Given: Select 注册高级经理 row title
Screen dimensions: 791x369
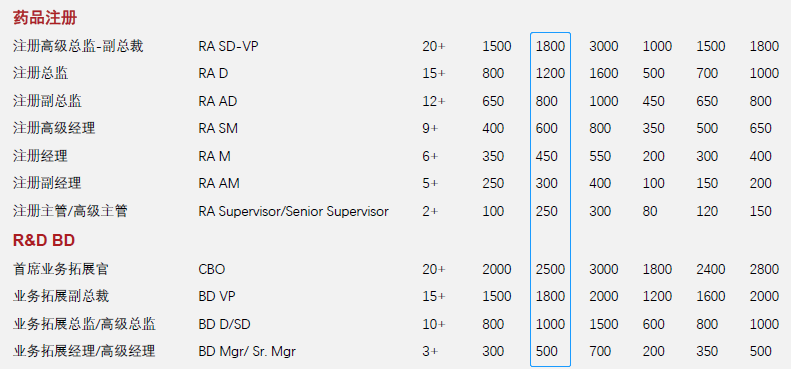Looking at the screenshot, I should click(54, 129).
